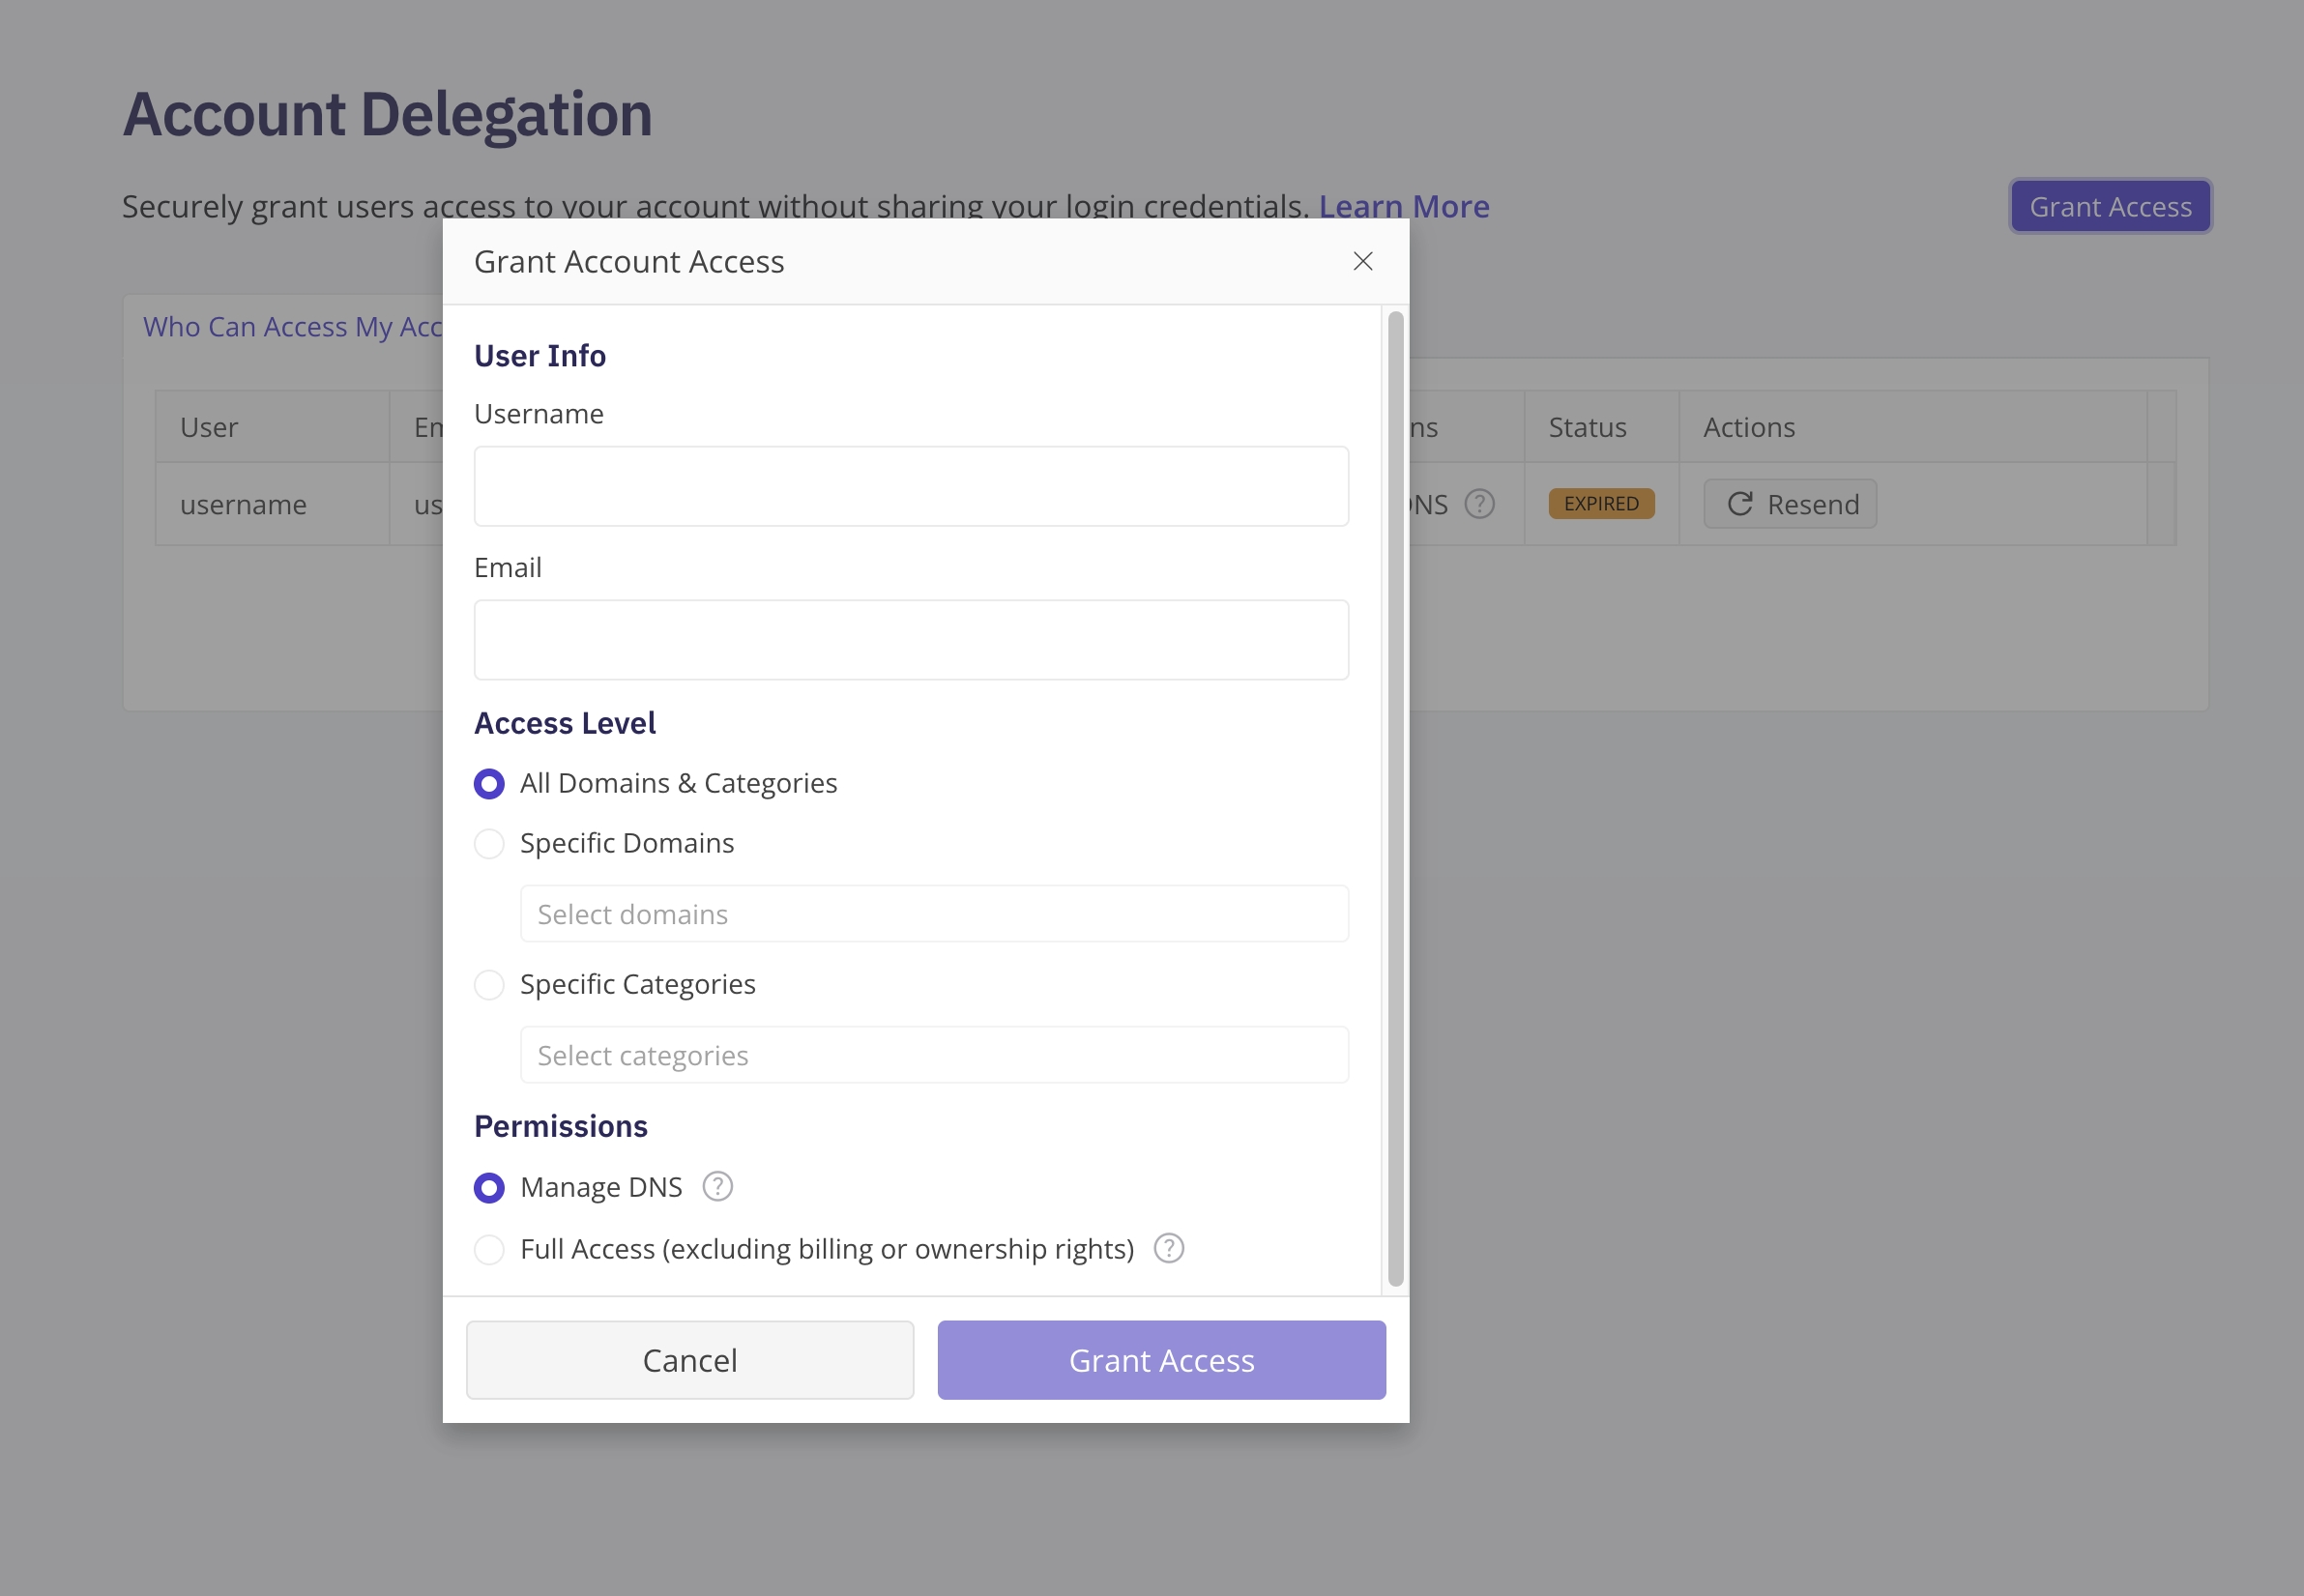Image resolution: width=2304 pixels, height=1596 pixels.
Task: Open the Select categories dropdown
Action: pos(934,1055)
